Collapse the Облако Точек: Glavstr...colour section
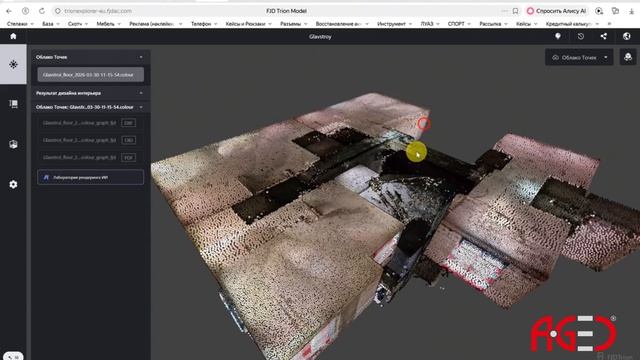Screen dimensions: 640x360 tap(141, 107)
